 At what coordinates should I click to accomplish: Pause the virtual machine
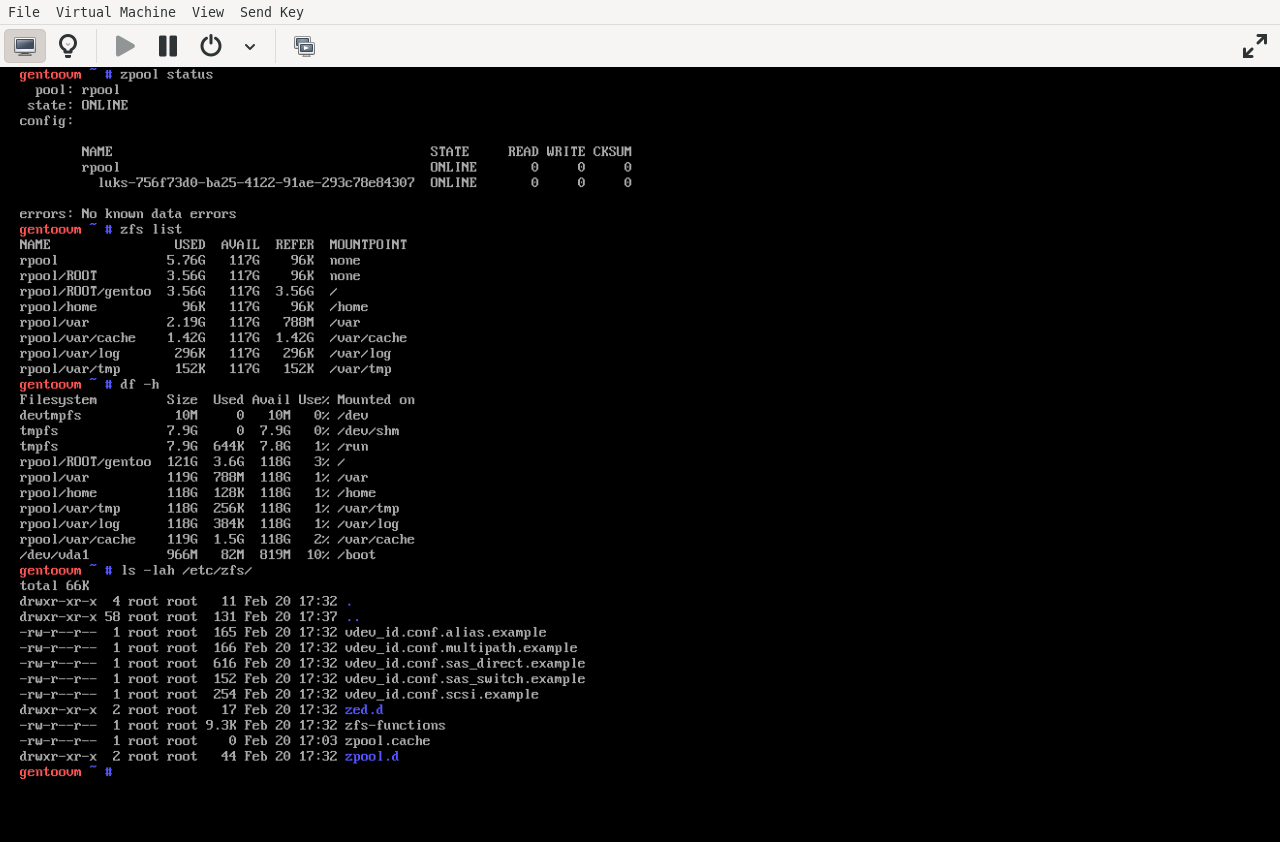click(168, 46)
